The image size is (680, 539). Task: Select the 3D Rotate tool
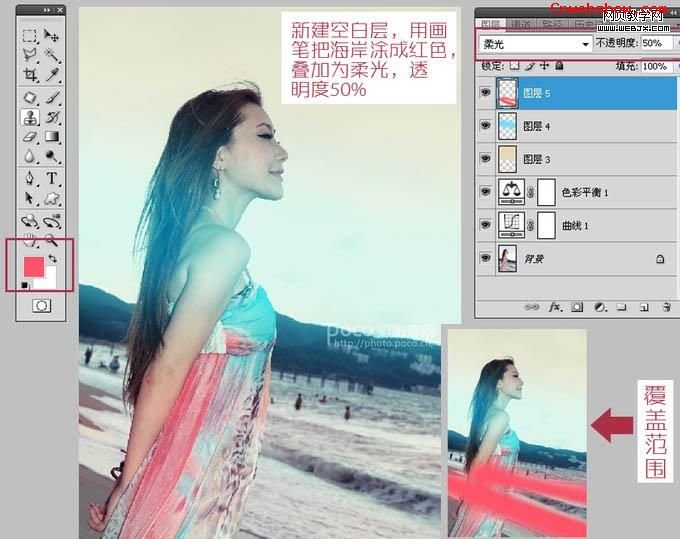[x=29, y=221]
